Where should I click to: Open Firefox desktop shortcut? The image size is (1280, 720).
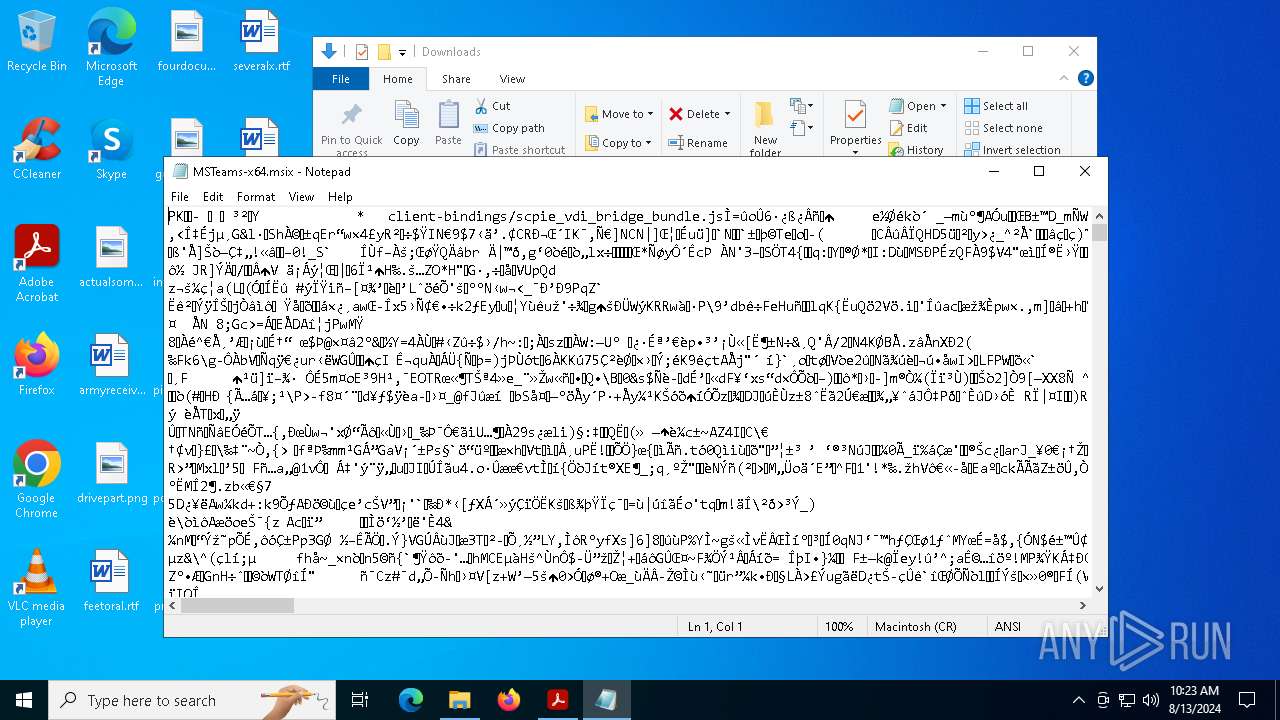click(37, 365)
